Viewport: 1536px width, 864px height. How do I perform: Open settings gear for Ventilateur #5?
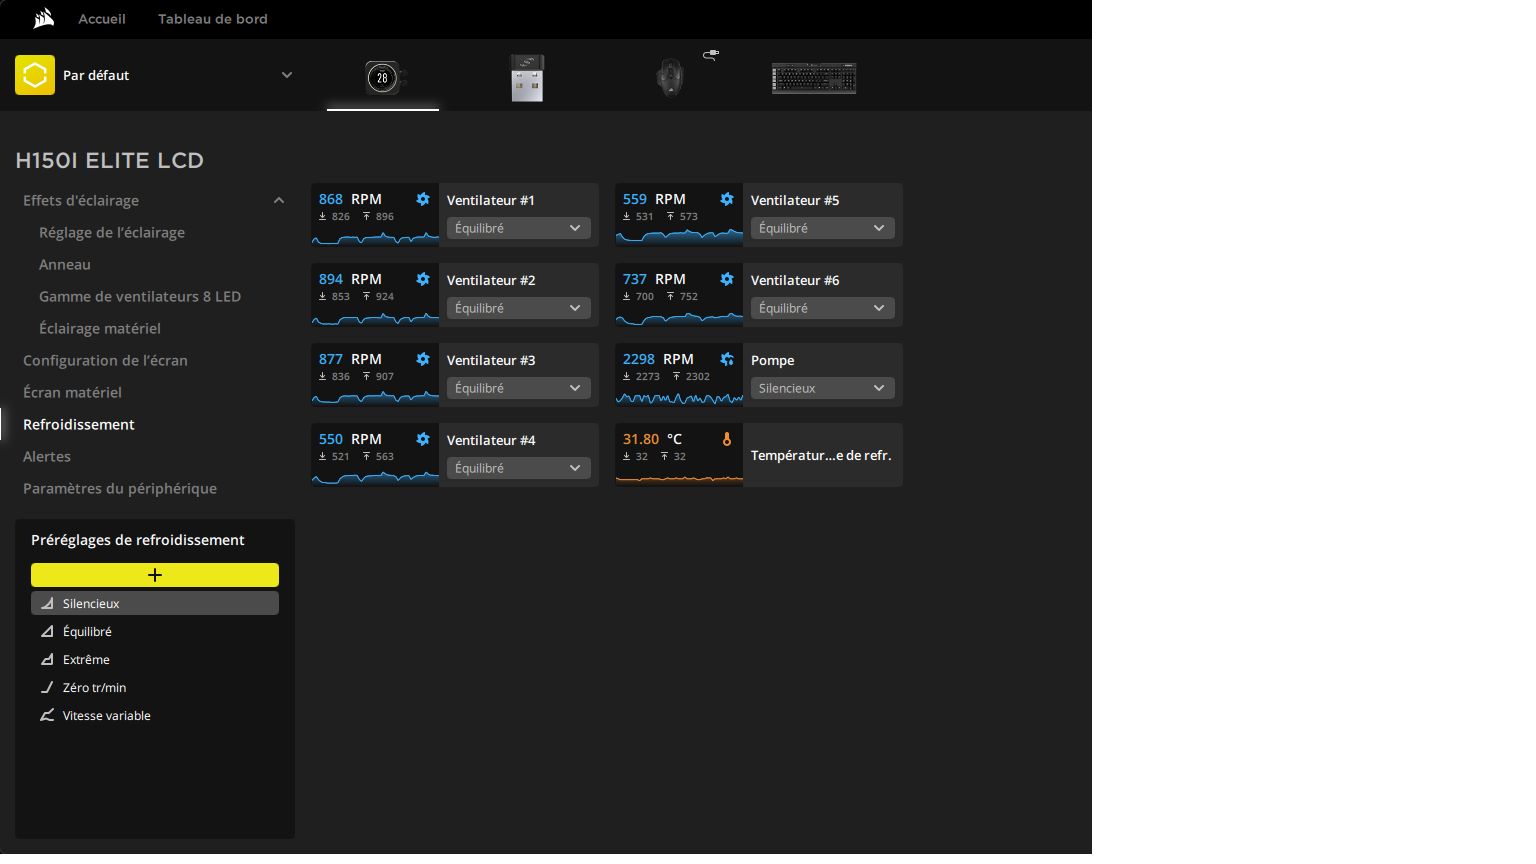point(727,199)
